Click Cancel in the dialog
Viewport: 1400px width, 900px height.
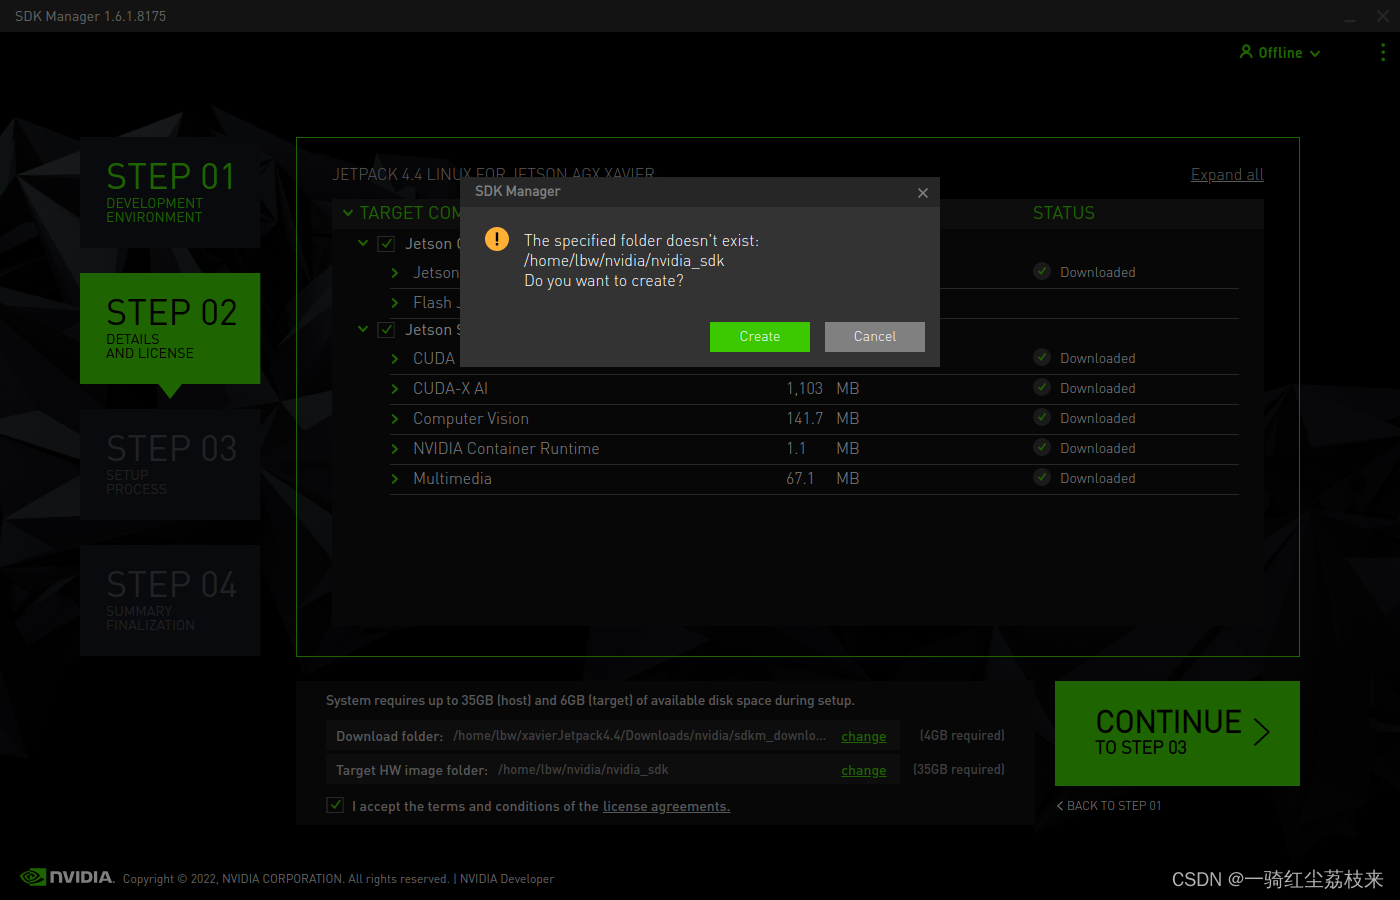875,337
